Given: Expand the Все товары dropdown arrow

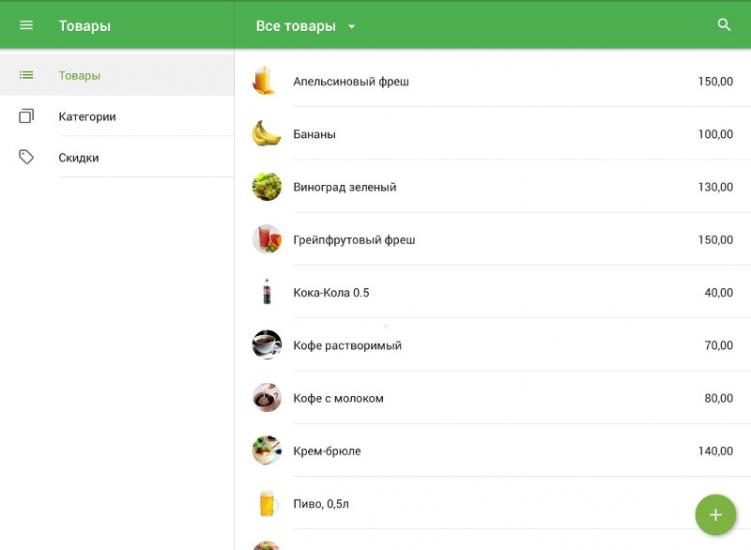Looking at the screenshot, I should [352, 27].
